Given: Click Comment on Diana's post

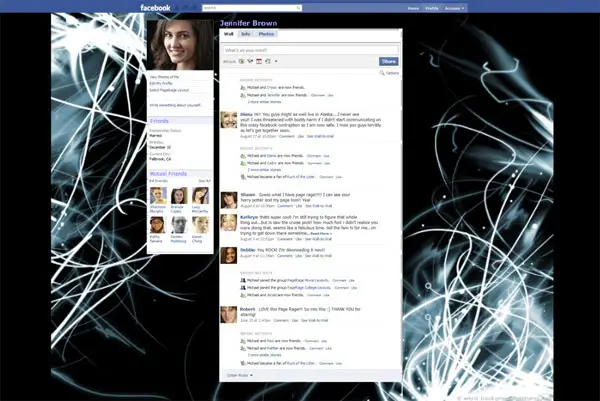Looking at the screenshot, I should tap(287, 136).
